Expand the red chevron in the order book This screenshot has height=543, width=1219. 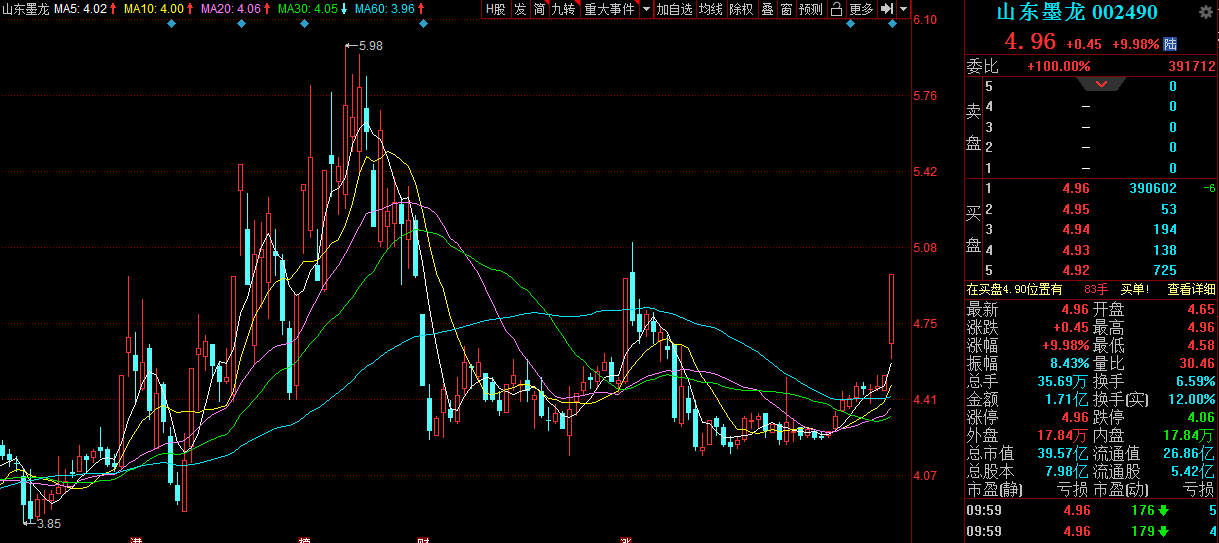(x=1101, y=84)
